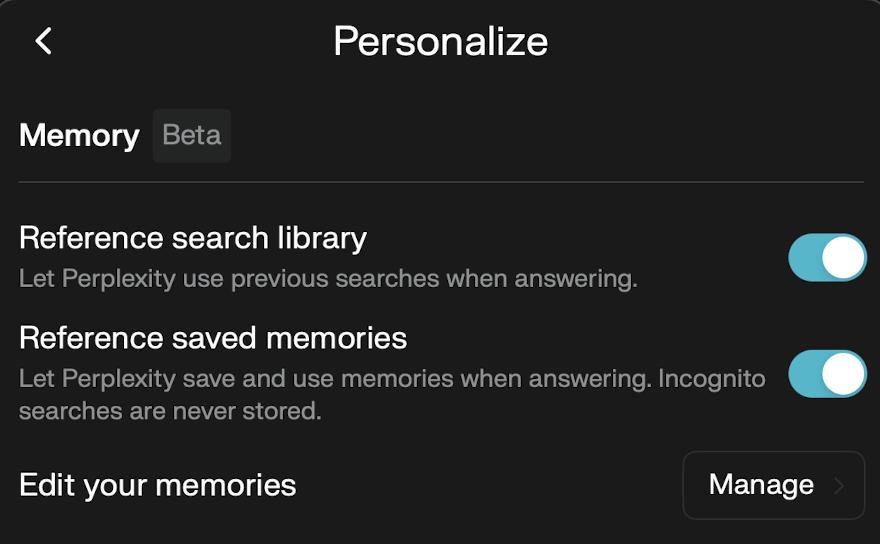Click the description about using previous searches
The image size is (880, 544).
(x=328, y=278)
